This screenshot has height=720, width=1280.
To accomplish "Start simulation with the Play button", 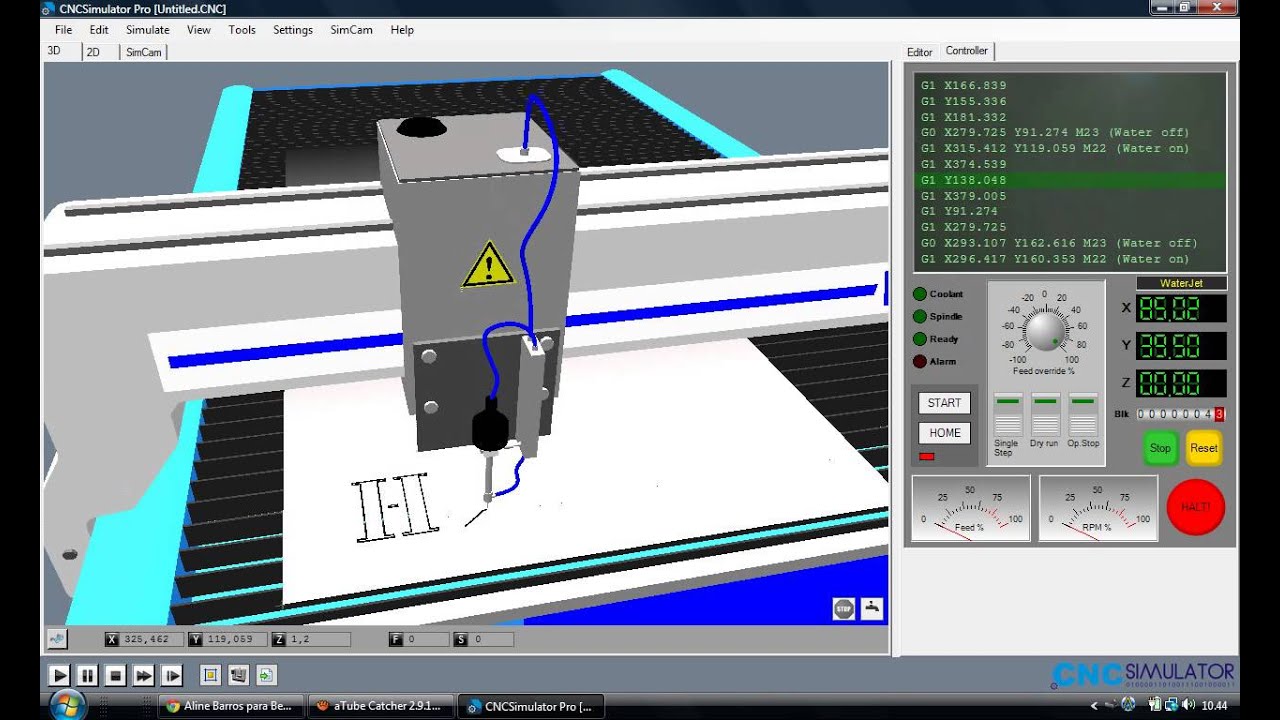I will point(59,676).
